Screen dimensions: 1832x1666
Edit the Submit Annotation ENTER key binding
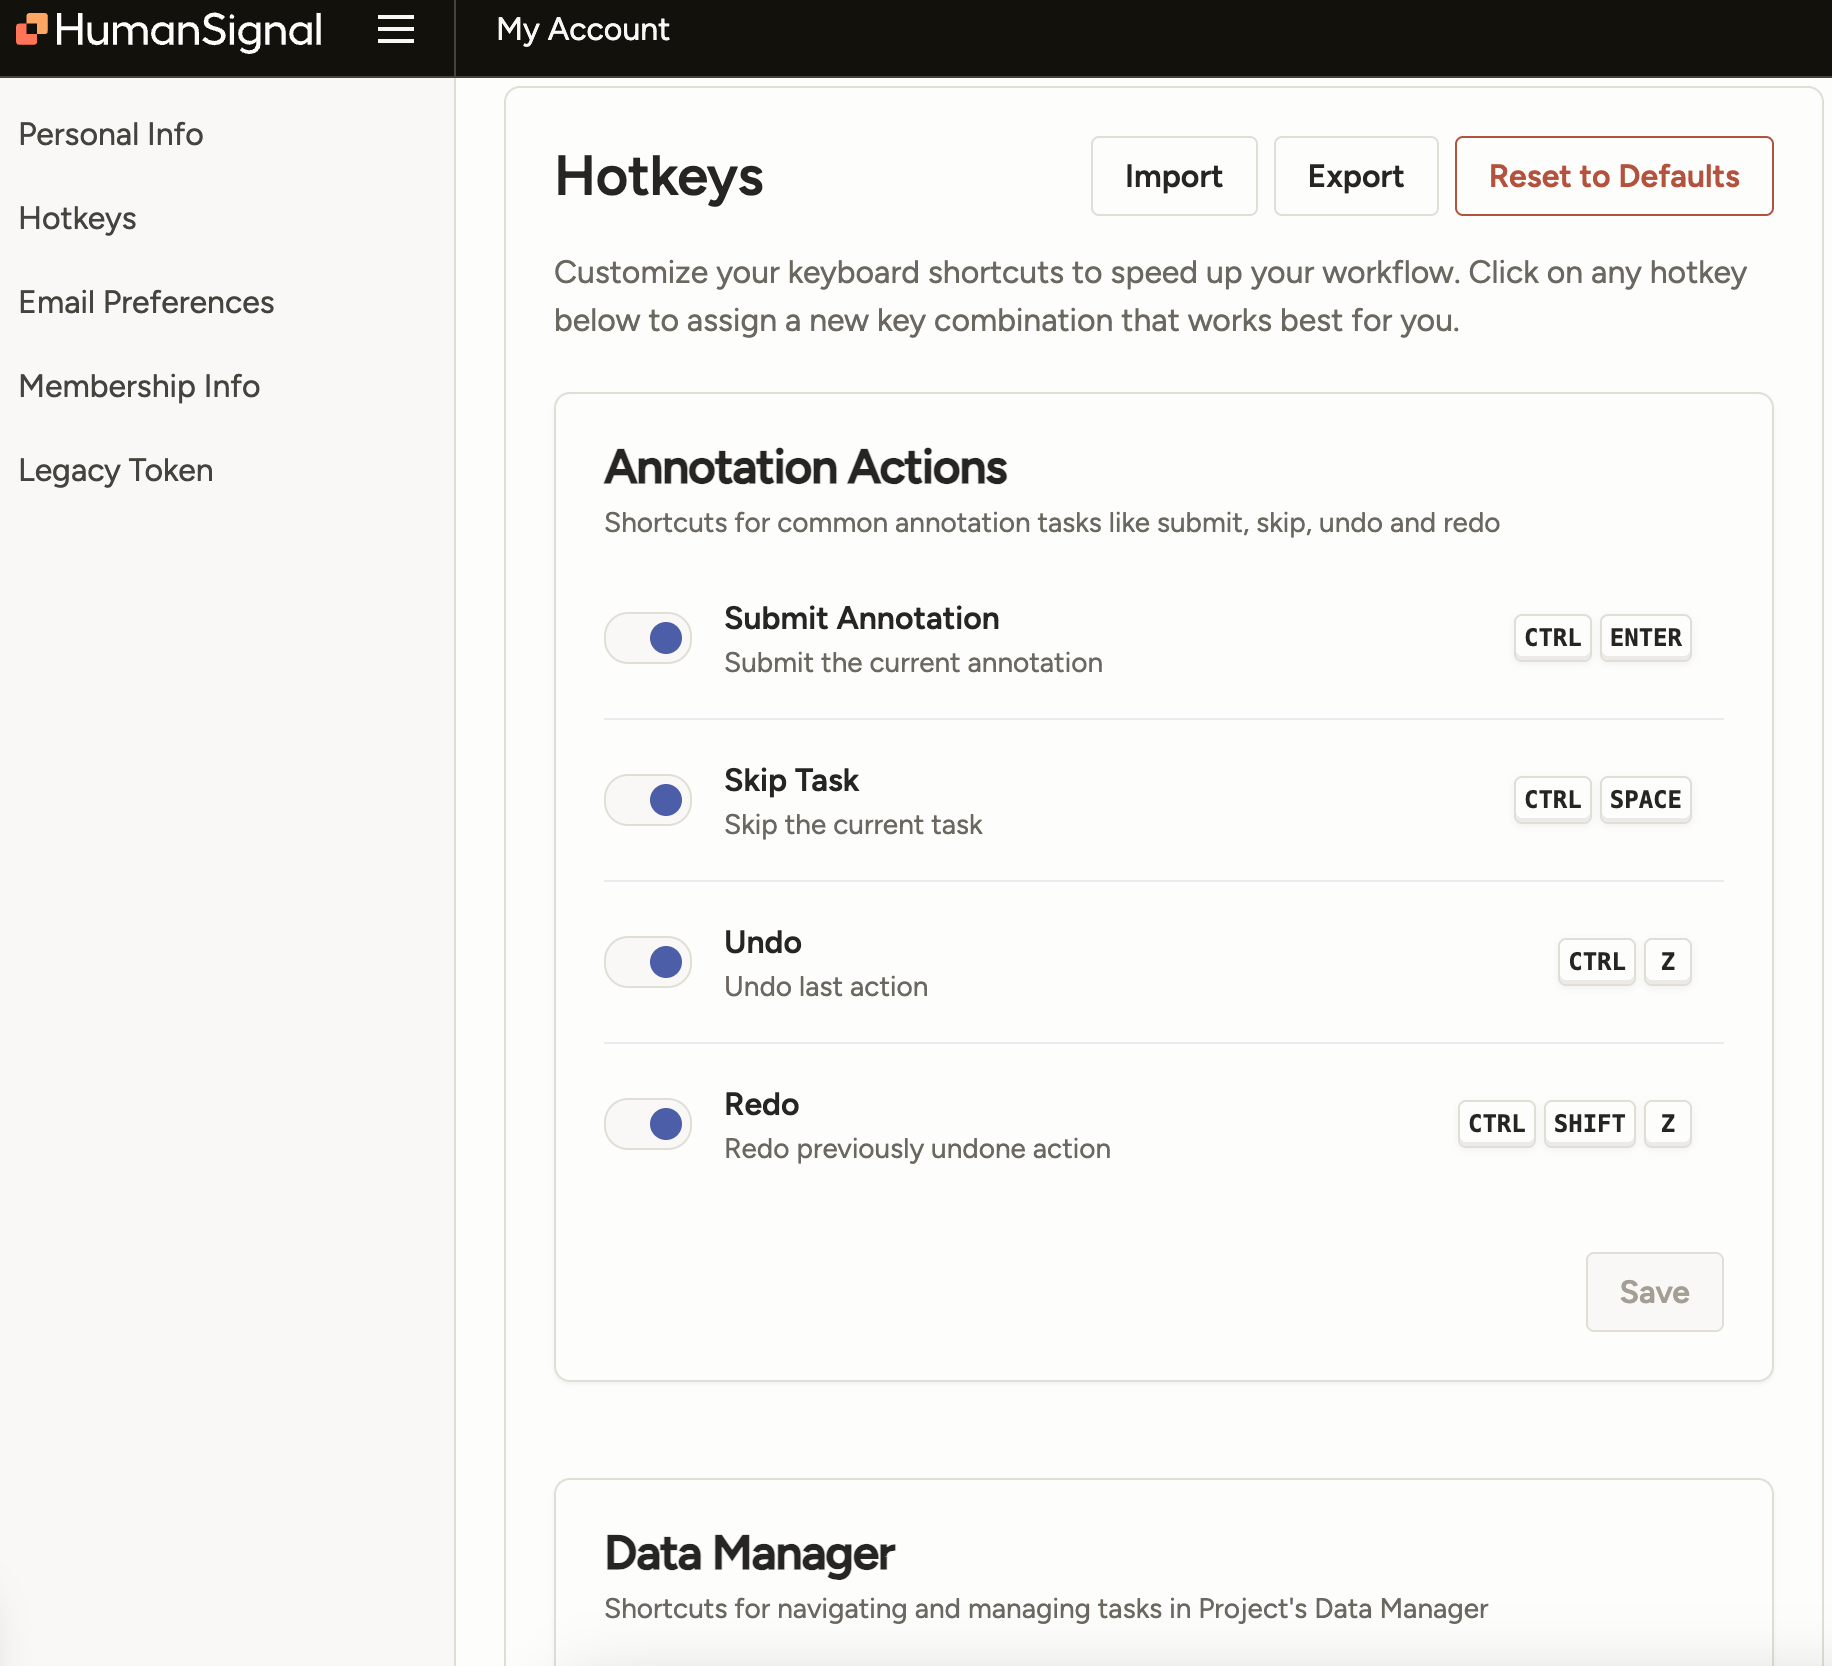[1645, 638]
